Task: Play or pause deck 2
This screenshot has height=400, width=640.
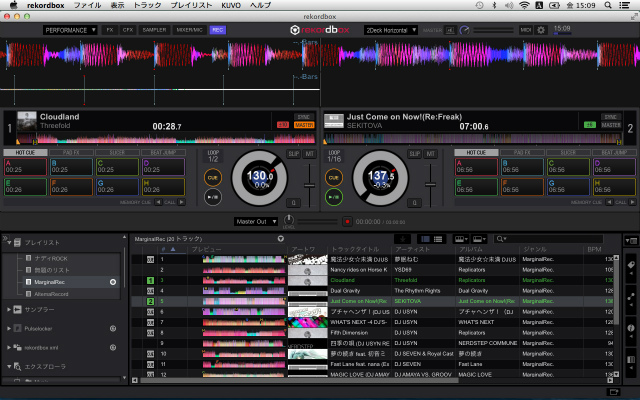Action: (x=333, y=197)
